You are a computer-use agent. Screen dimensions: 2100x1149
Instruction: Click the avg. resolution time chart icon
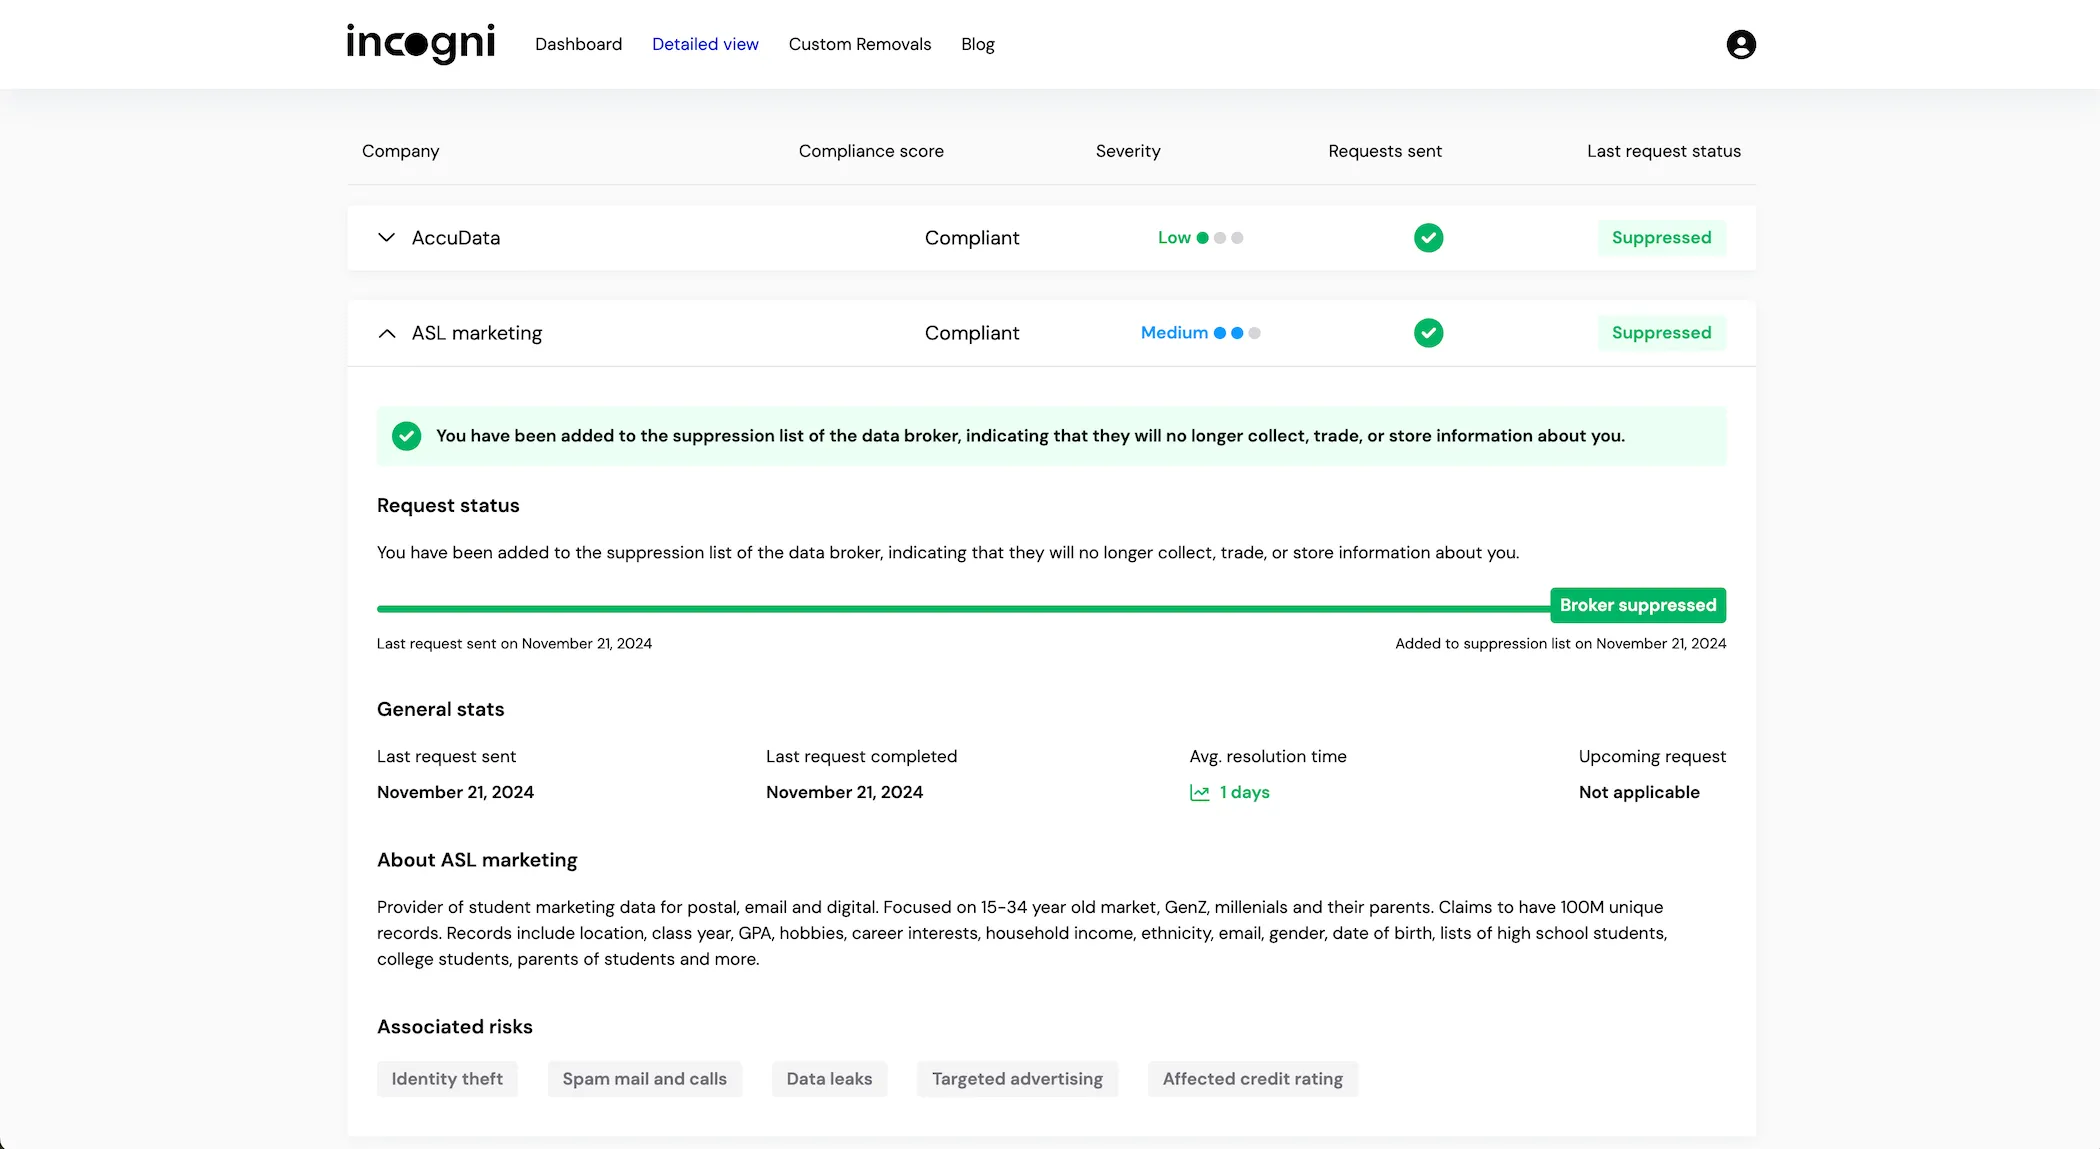click(1199, 793)
